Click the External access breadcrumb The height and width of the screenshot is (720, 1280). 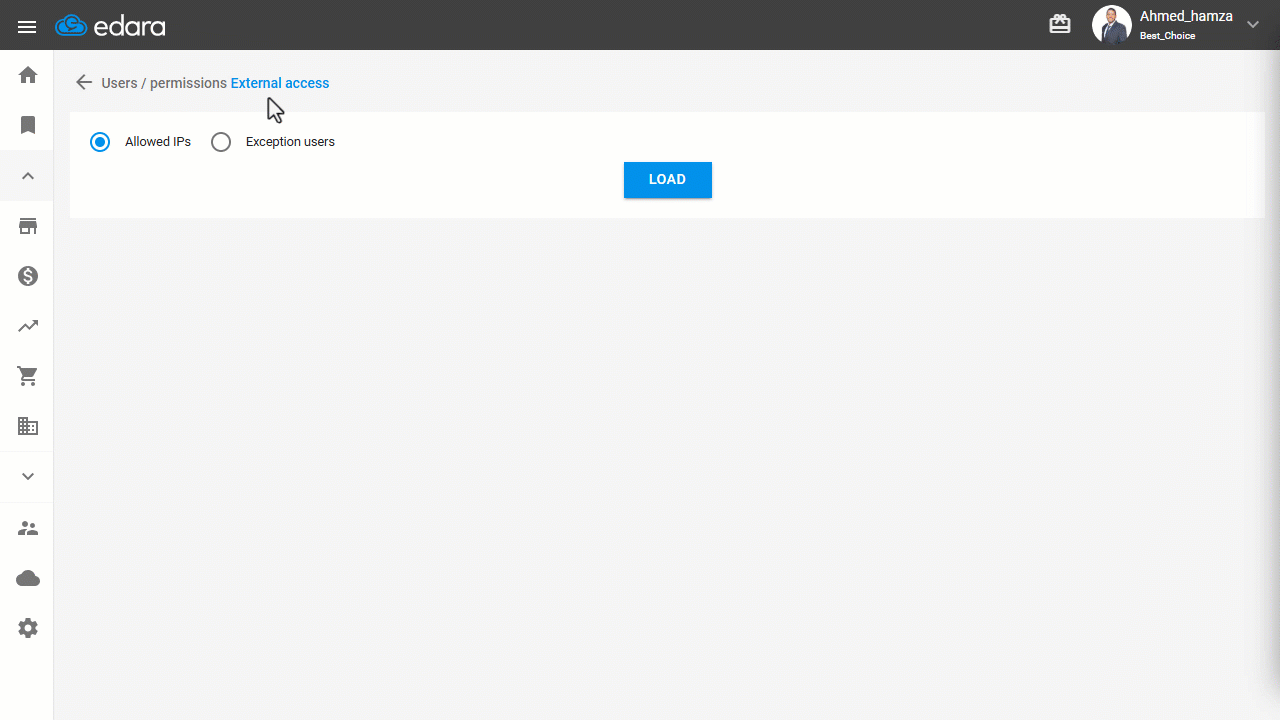tap(280, 83)
